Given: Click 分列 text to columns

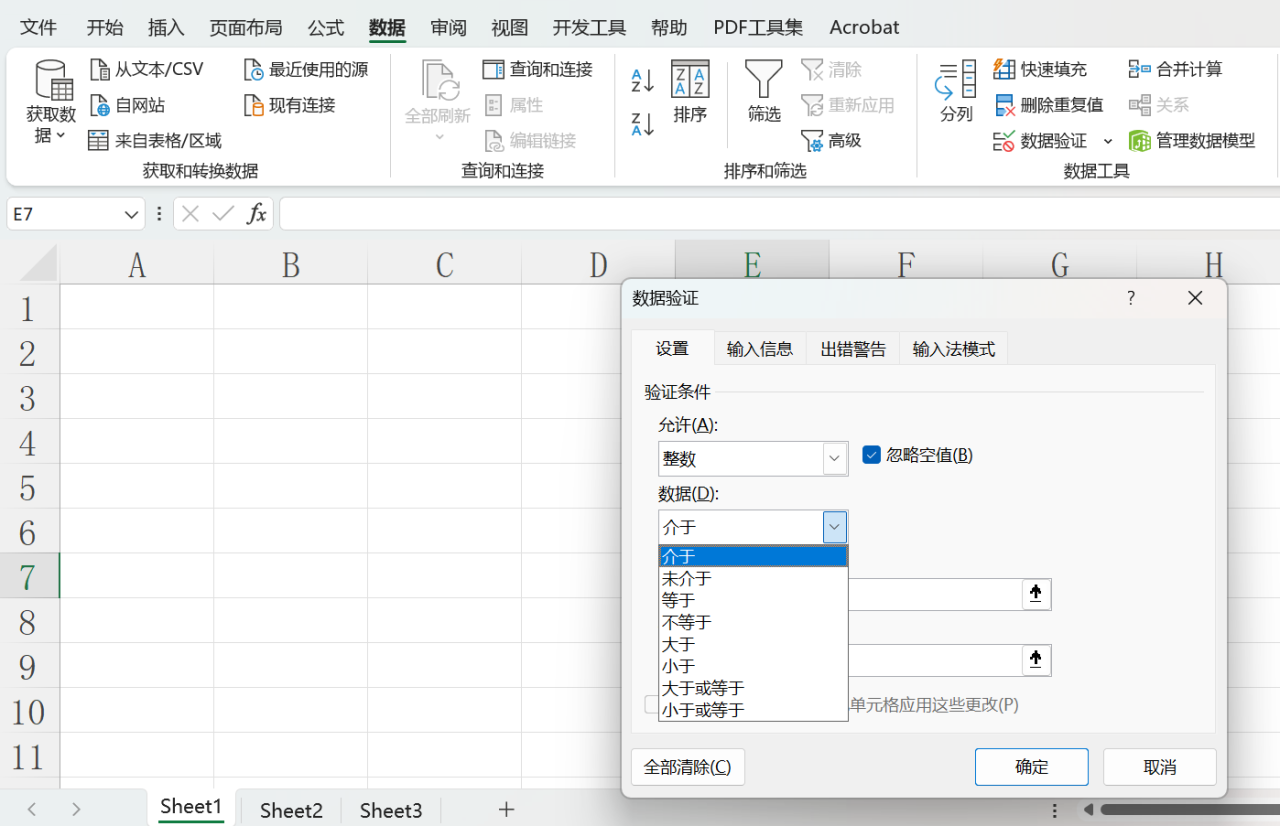Looking at the screenshot, I should pos(956,92).
